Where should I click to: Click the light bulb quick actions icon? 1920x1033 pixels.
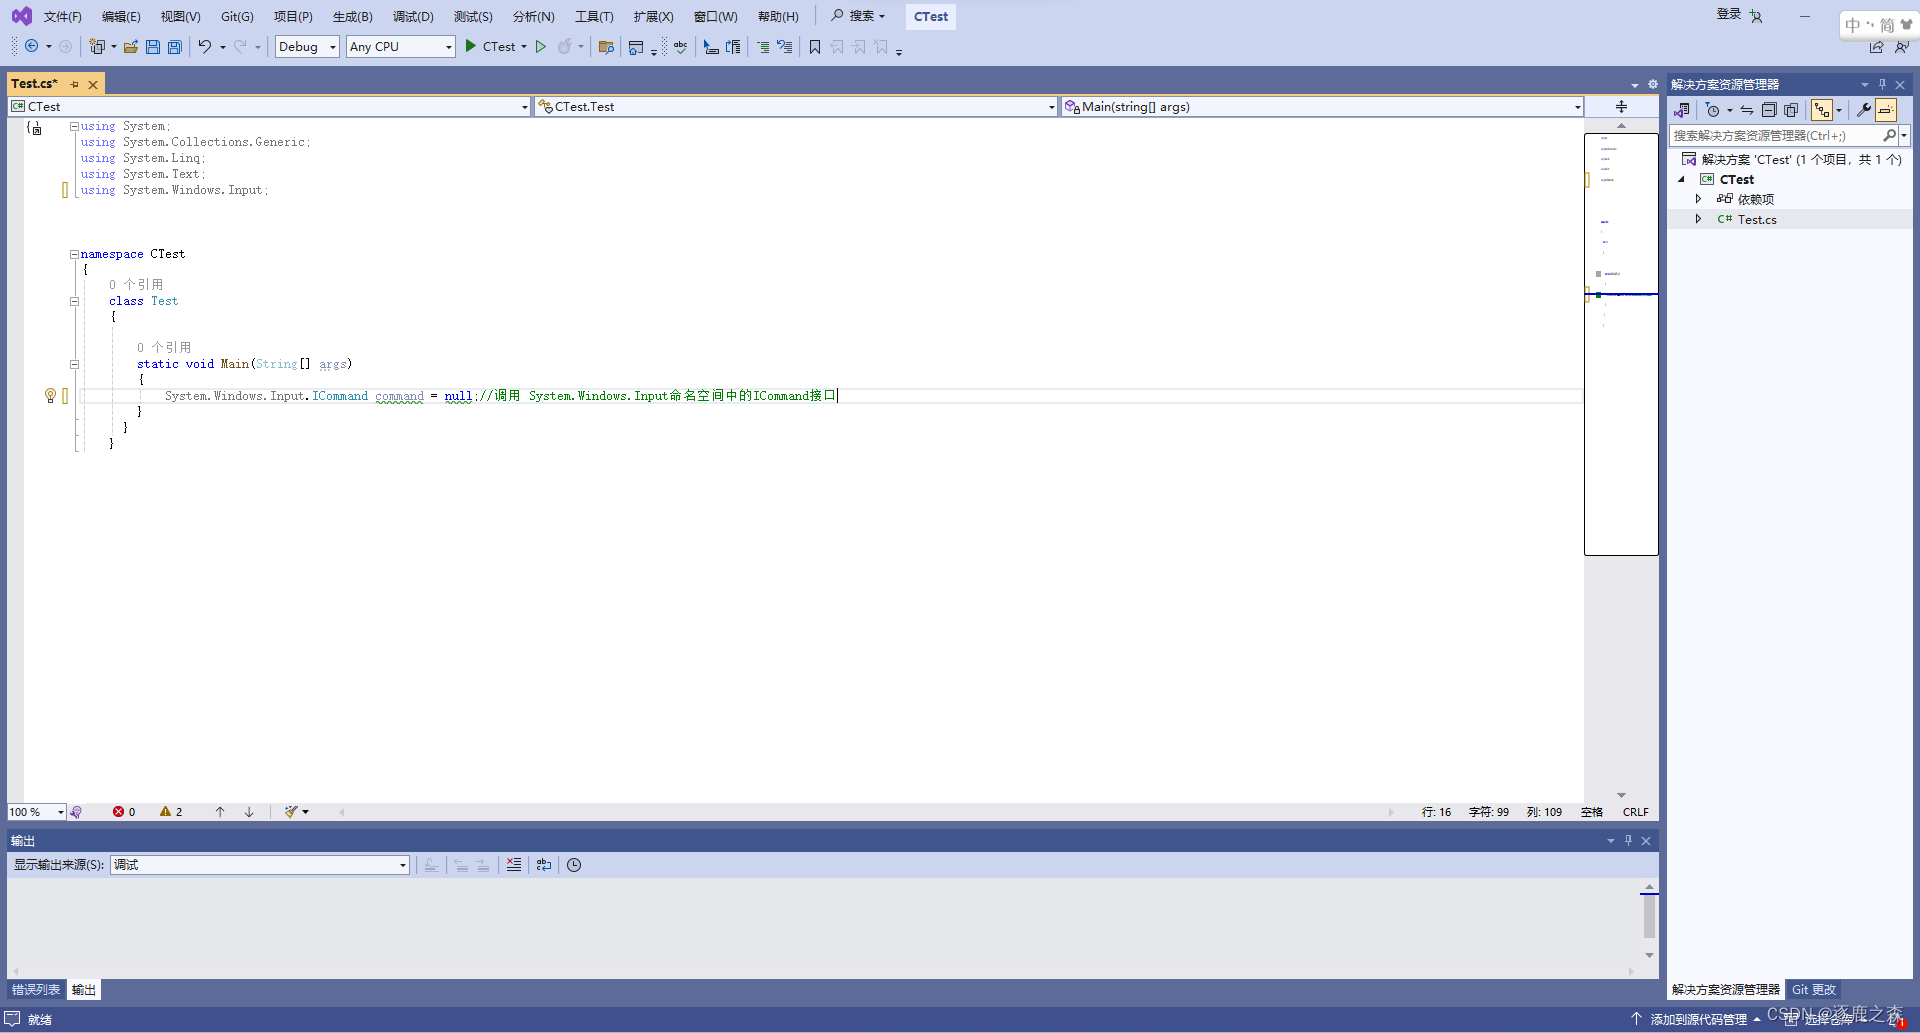tap(50, 396)
